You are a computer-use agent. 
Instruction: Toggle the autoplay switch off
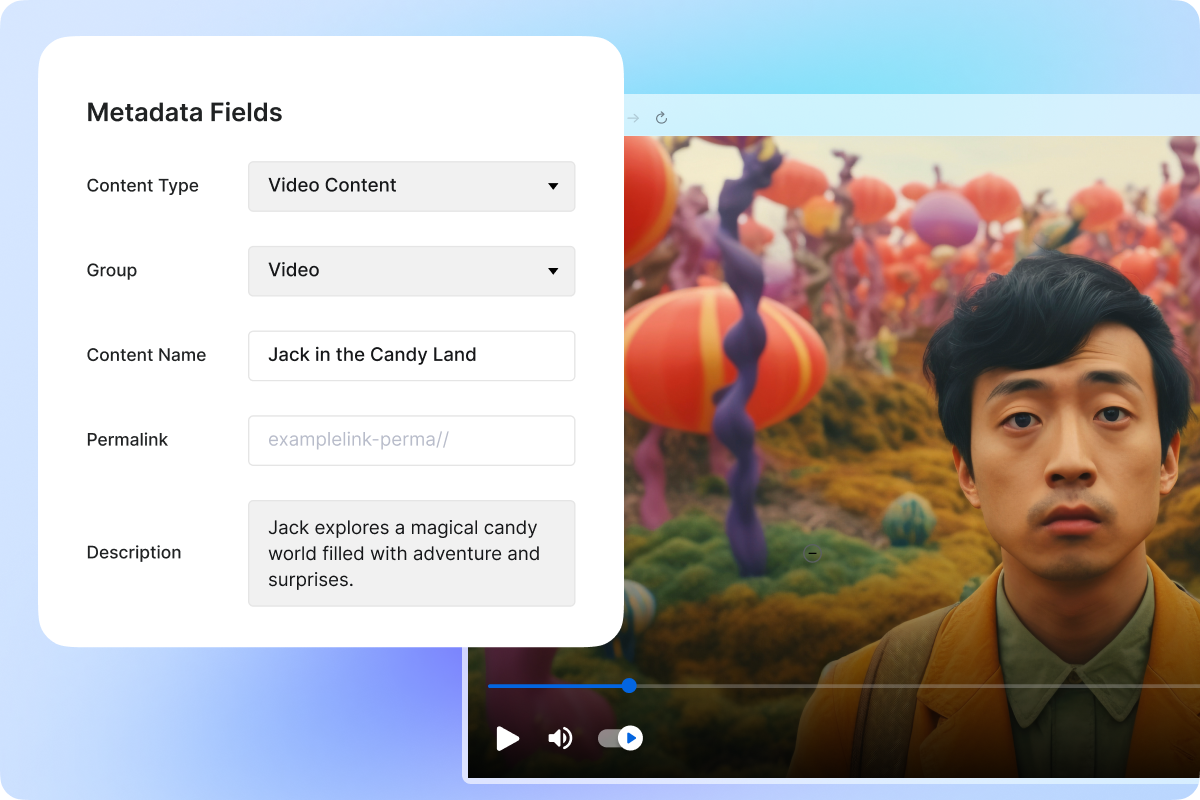point(620,739)
